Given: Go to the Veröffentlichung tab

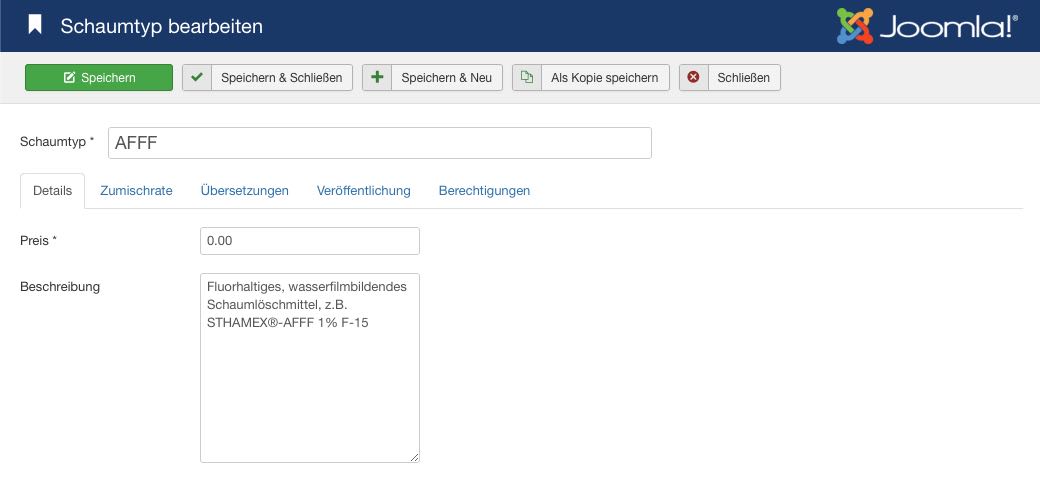Looking at the screenshot, I should (x=363, y=191).
